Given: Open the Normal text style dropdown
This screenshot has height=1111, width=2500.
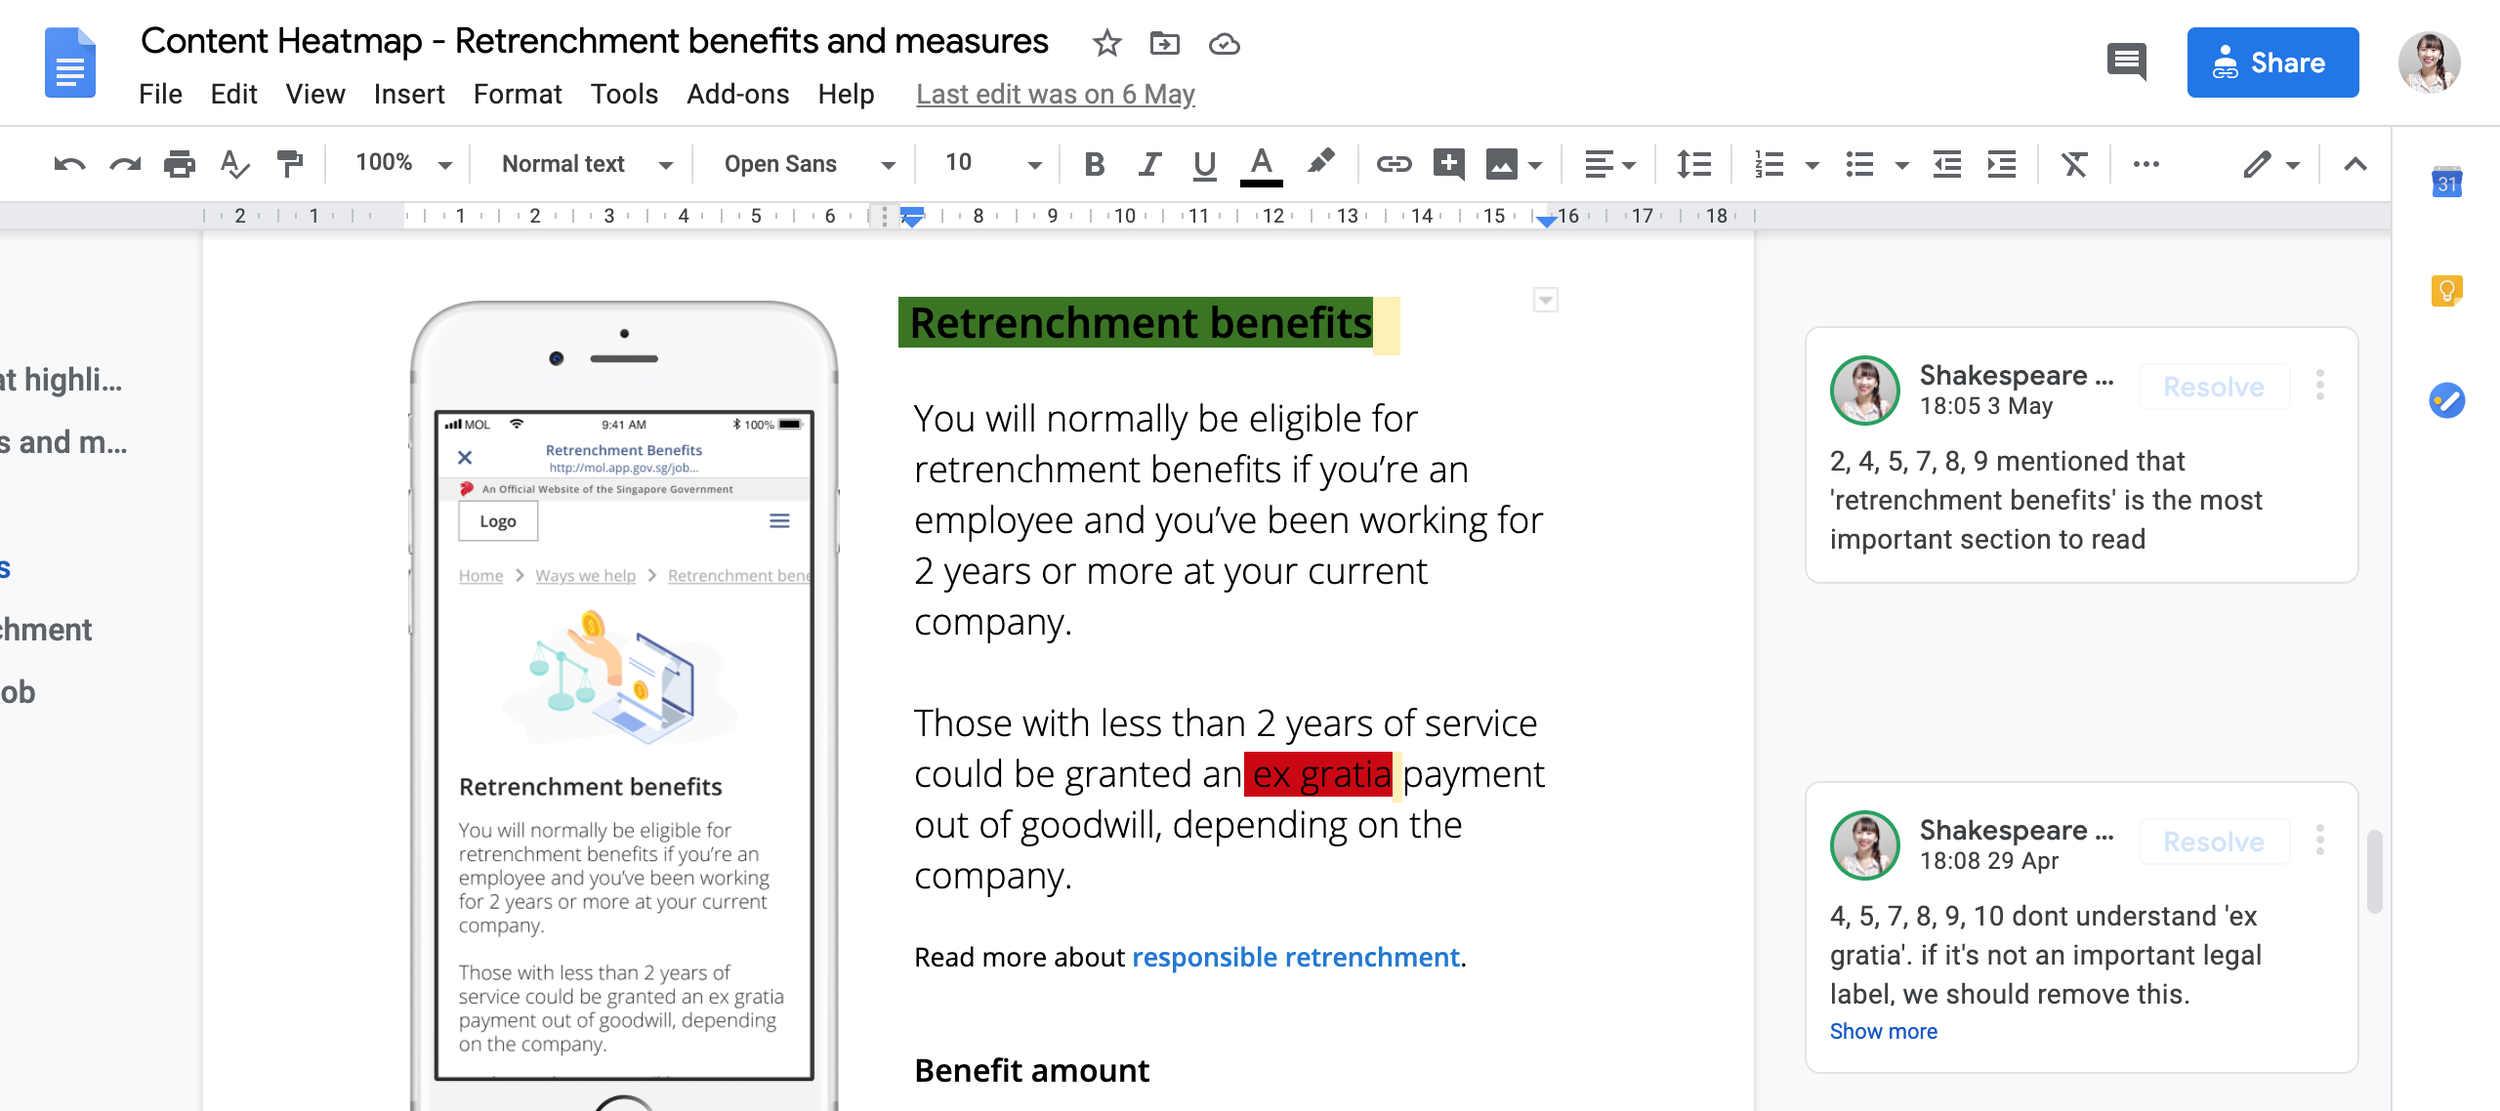Looking at the screenshot, I should [x=587, y=164].
